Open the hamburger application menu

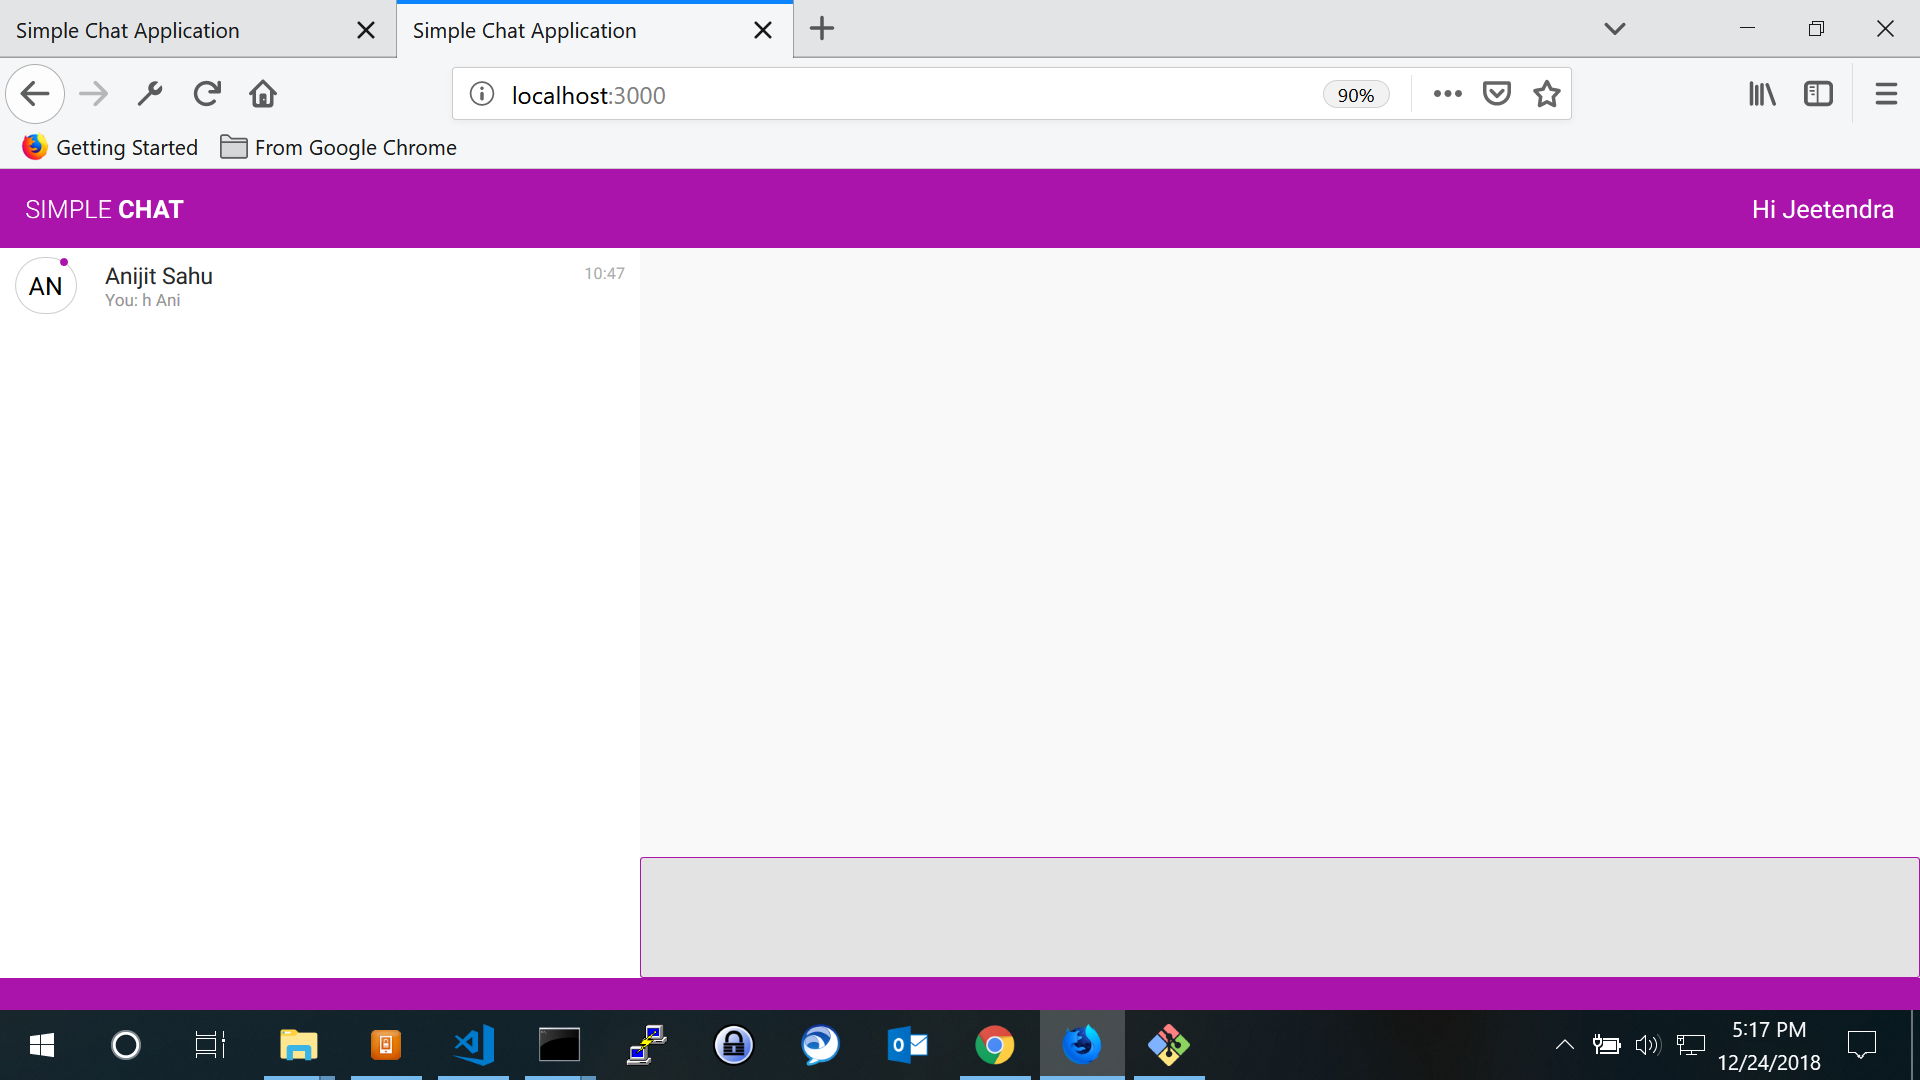click(1886, 94)
